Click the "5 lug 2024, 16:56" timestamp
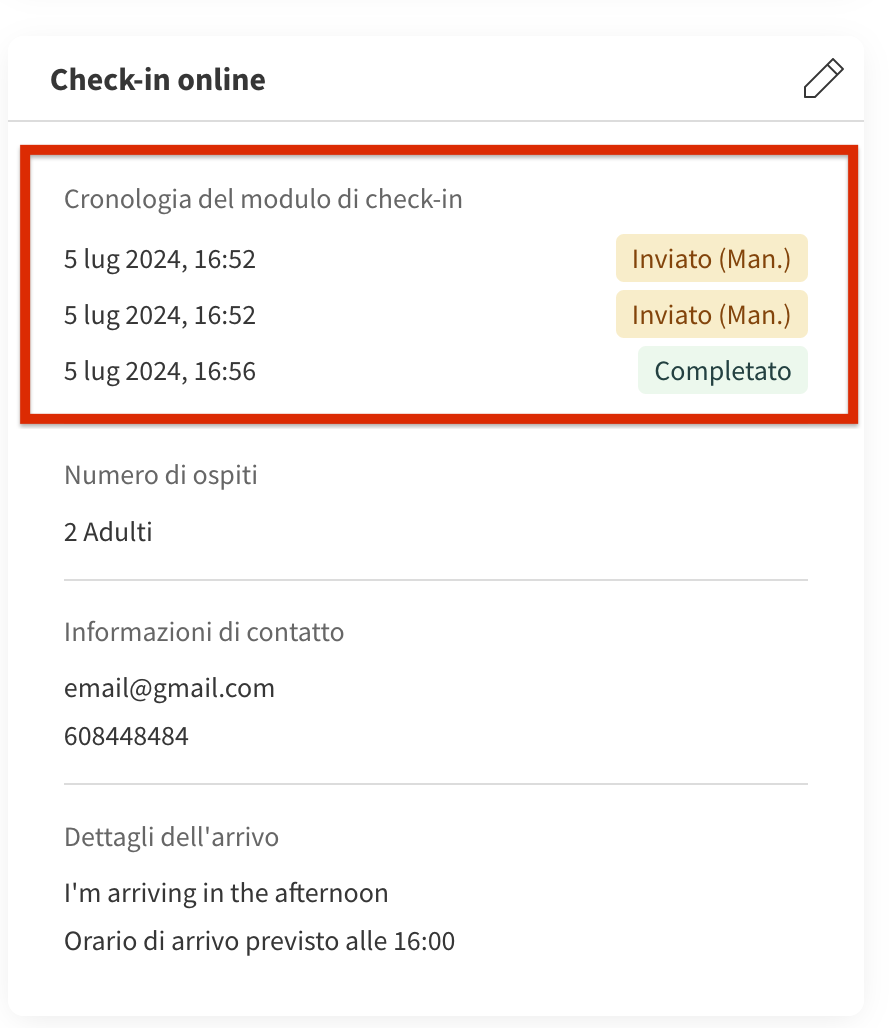The width and height of the screenshot is (896, 1028). coord(160,372)
